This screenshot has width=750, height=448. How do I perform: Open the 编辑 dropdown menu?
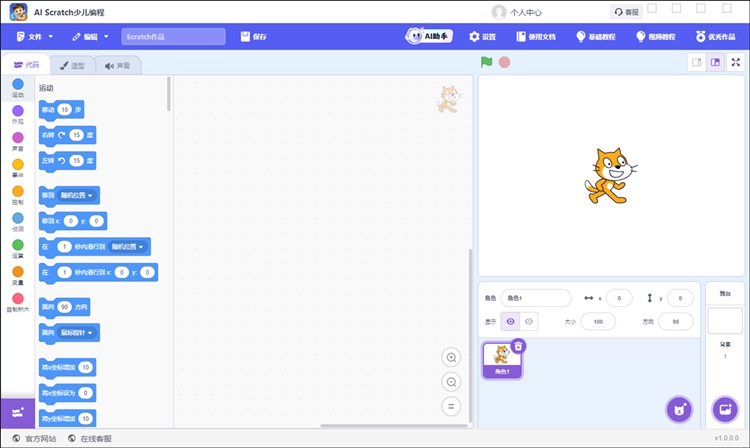pos(90,36)
